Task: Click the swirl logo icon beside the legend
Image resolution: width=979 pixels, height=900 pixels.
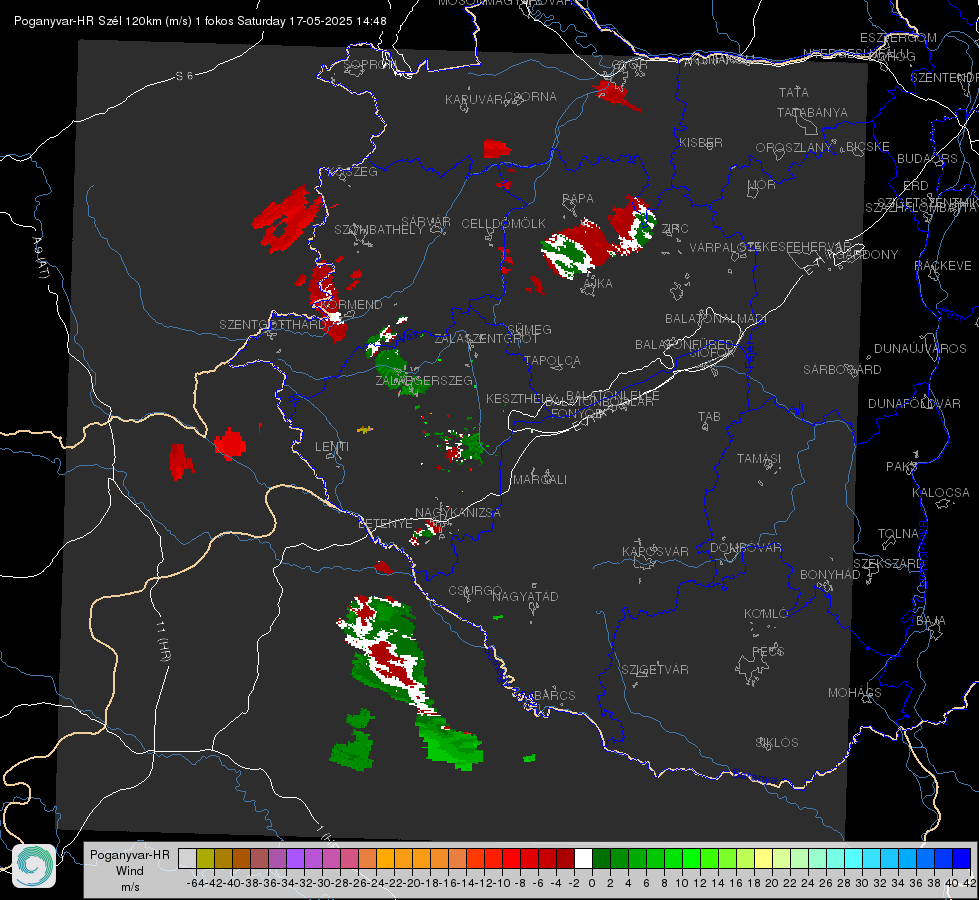Action: click(34, 866)
